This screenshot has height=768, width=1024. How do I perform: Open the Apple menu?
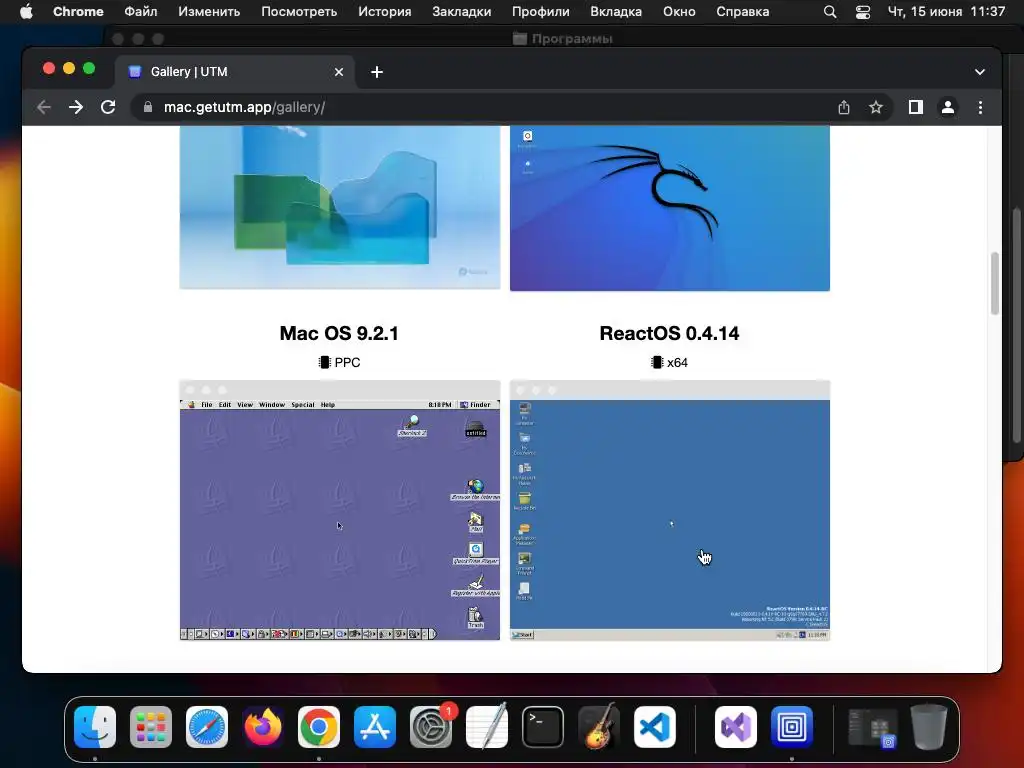click(x=26, y=12)
